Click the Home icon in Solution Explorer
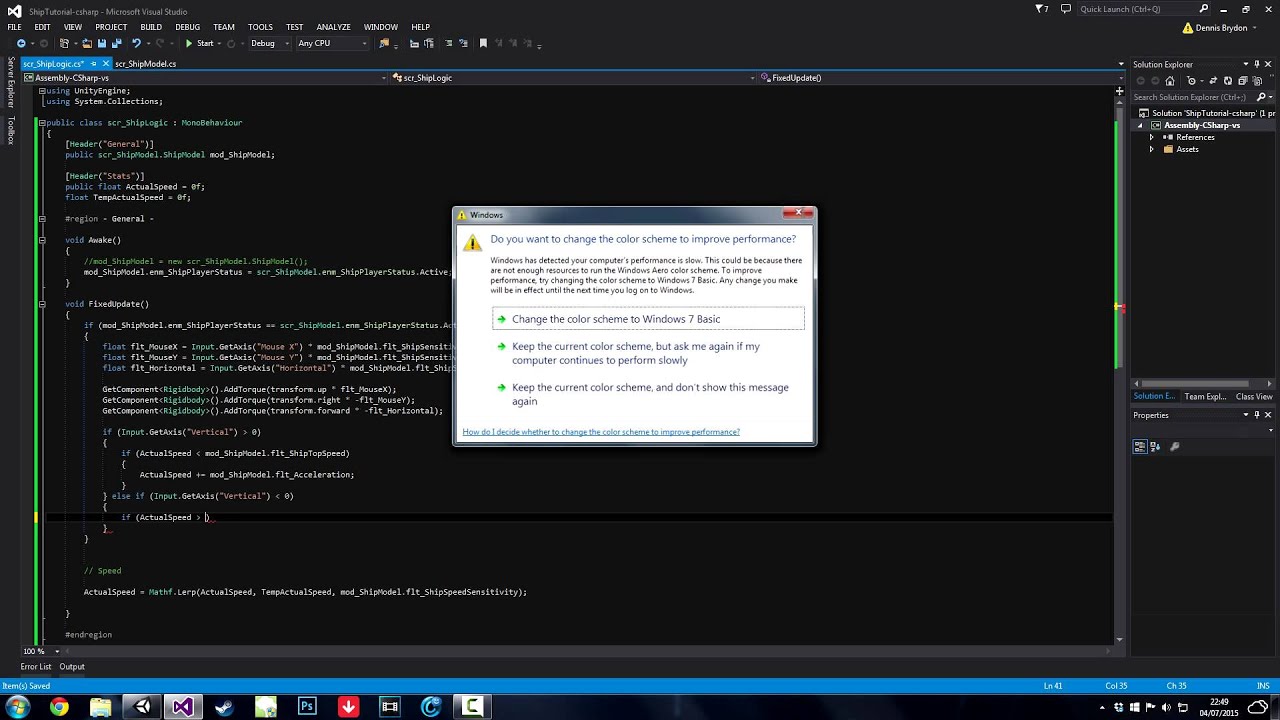Screen dimensions: 1280x720 (1170, 81)
